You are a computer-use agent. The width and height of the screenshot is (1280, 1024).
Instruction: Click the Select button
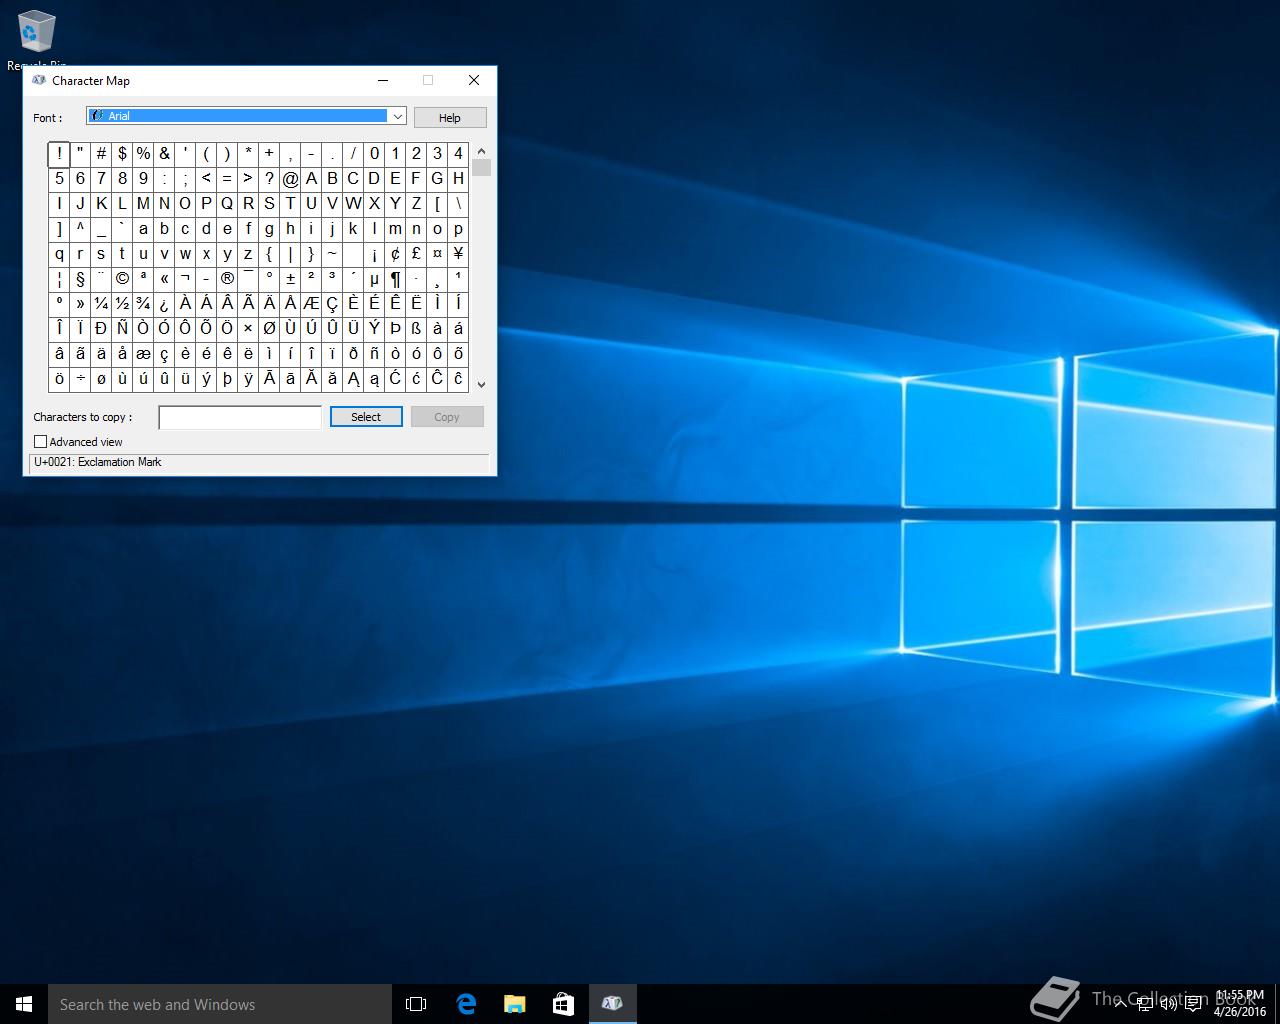366,417
